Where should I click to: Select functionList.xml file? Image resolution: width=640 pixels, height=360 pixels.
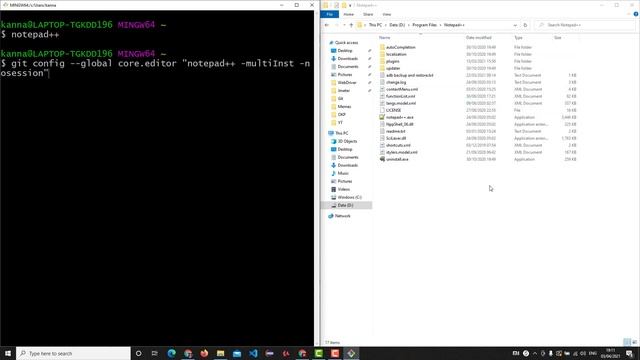tap(400, 96)
